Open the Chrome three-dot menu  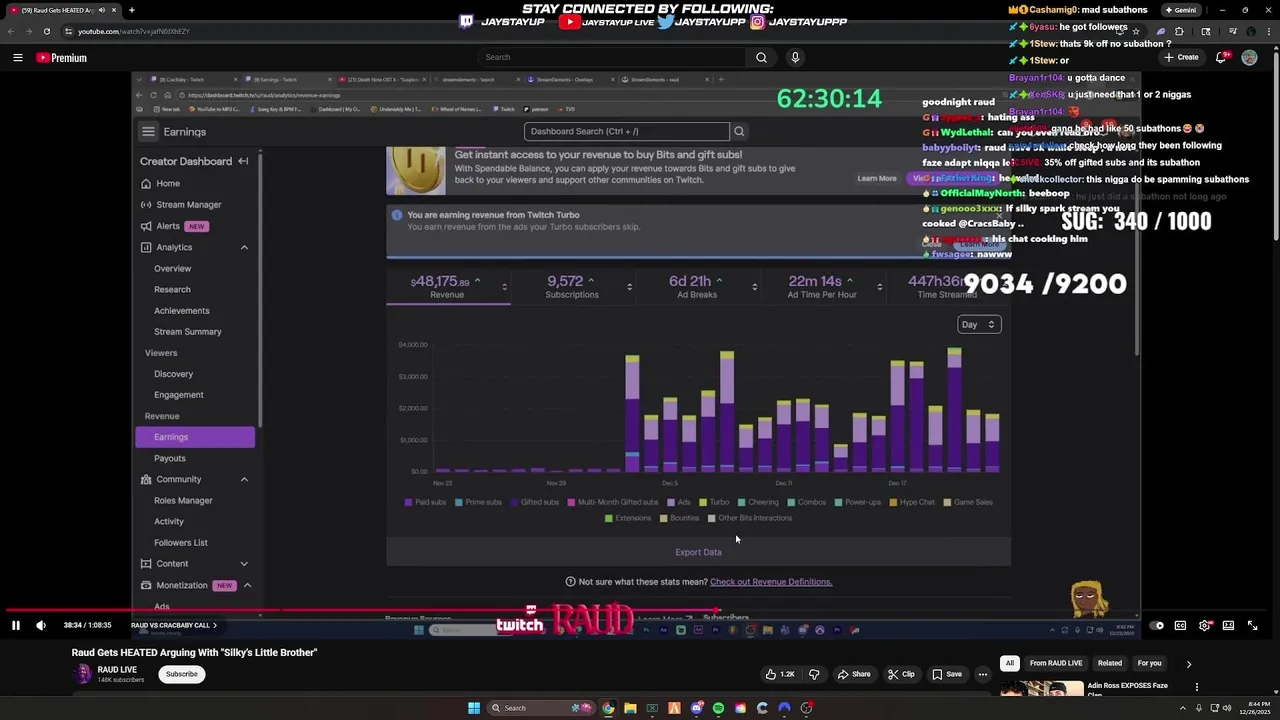click(1267, 31)
